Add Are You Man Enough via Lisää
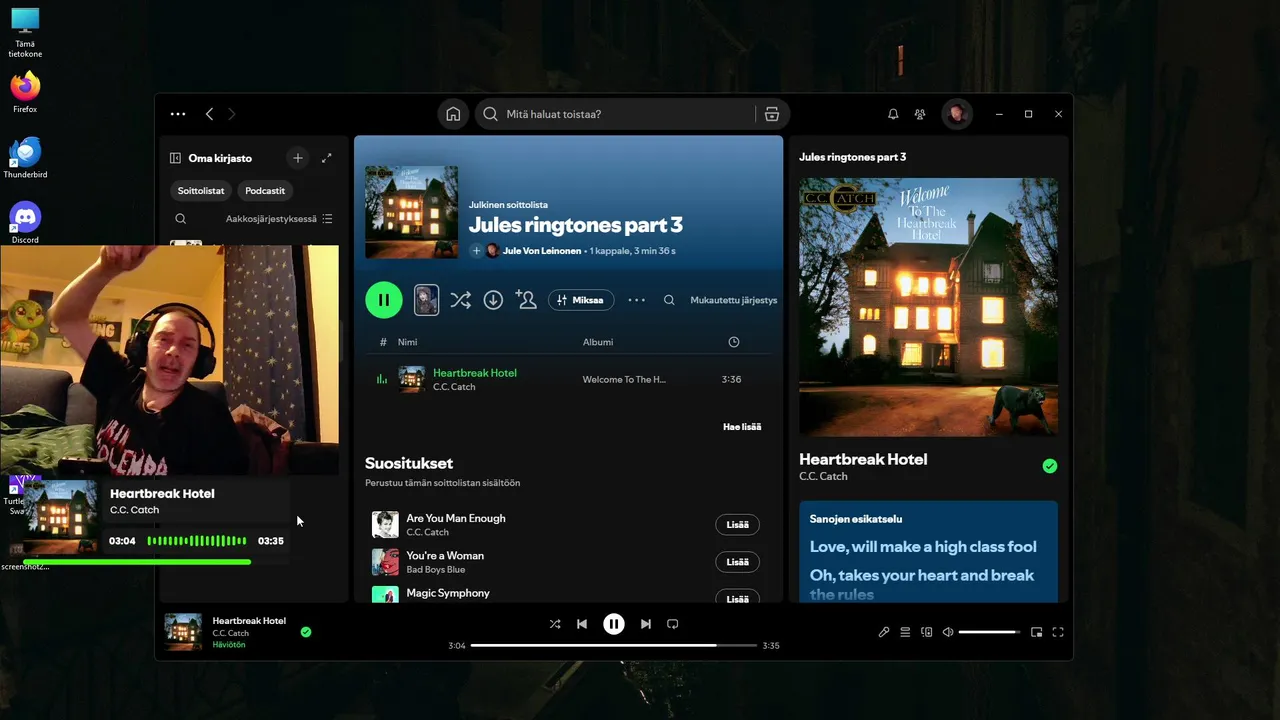Image resolution: width=1280 pixels, height=720 pixels. (737, 525)
